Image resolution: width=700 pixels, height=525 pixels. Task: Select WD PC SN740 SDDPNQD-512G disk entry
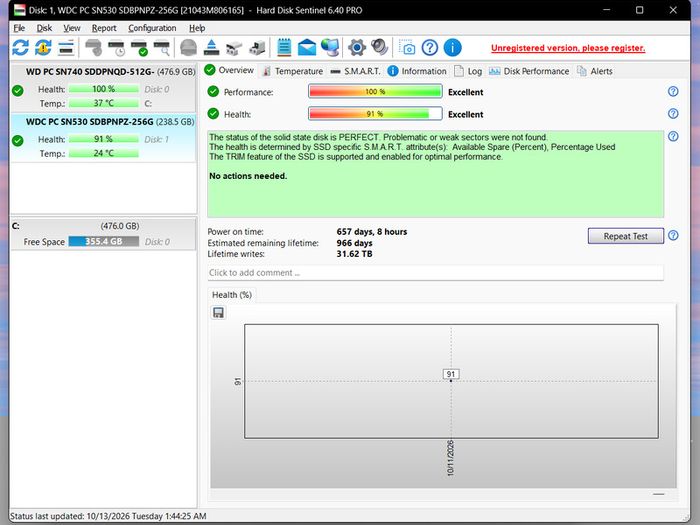point(103,88)
